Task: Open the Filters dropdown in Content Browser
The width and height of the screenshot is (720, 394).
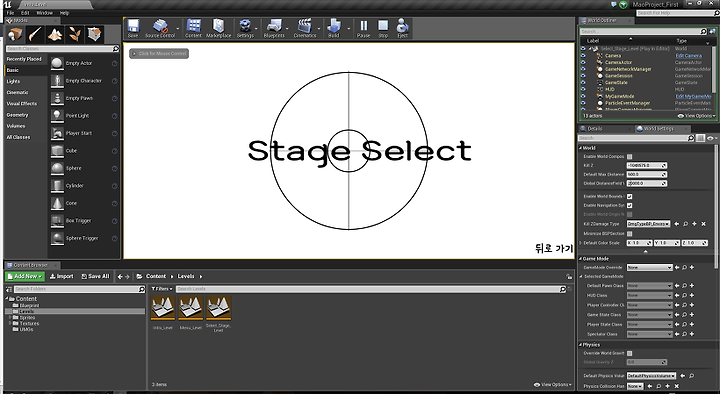Action: 162,289
